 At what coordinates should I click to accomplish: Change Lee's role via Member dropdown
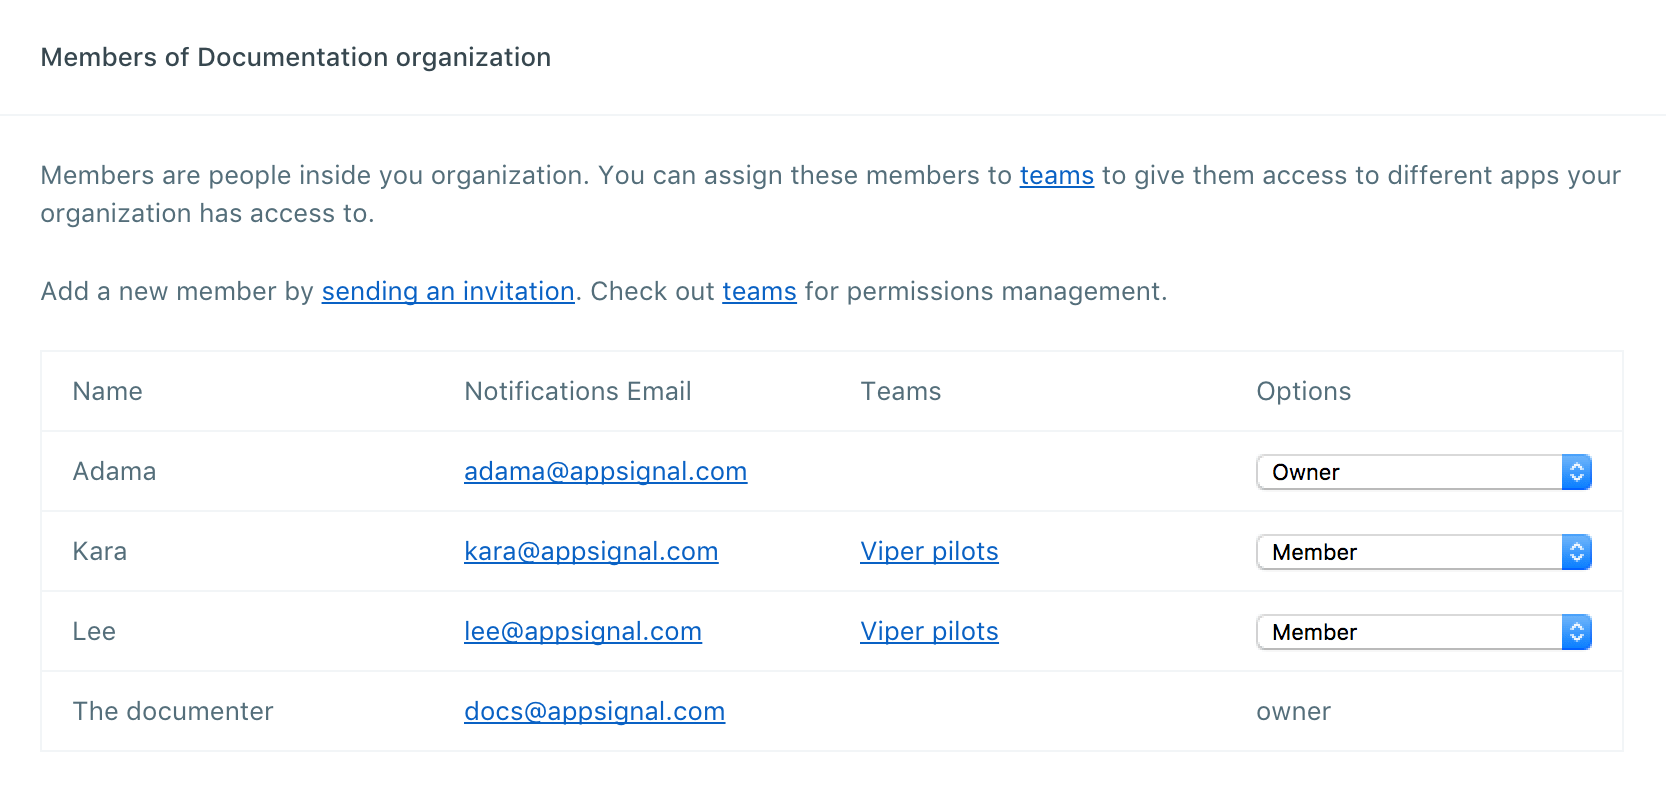[x=1423, y=632]
